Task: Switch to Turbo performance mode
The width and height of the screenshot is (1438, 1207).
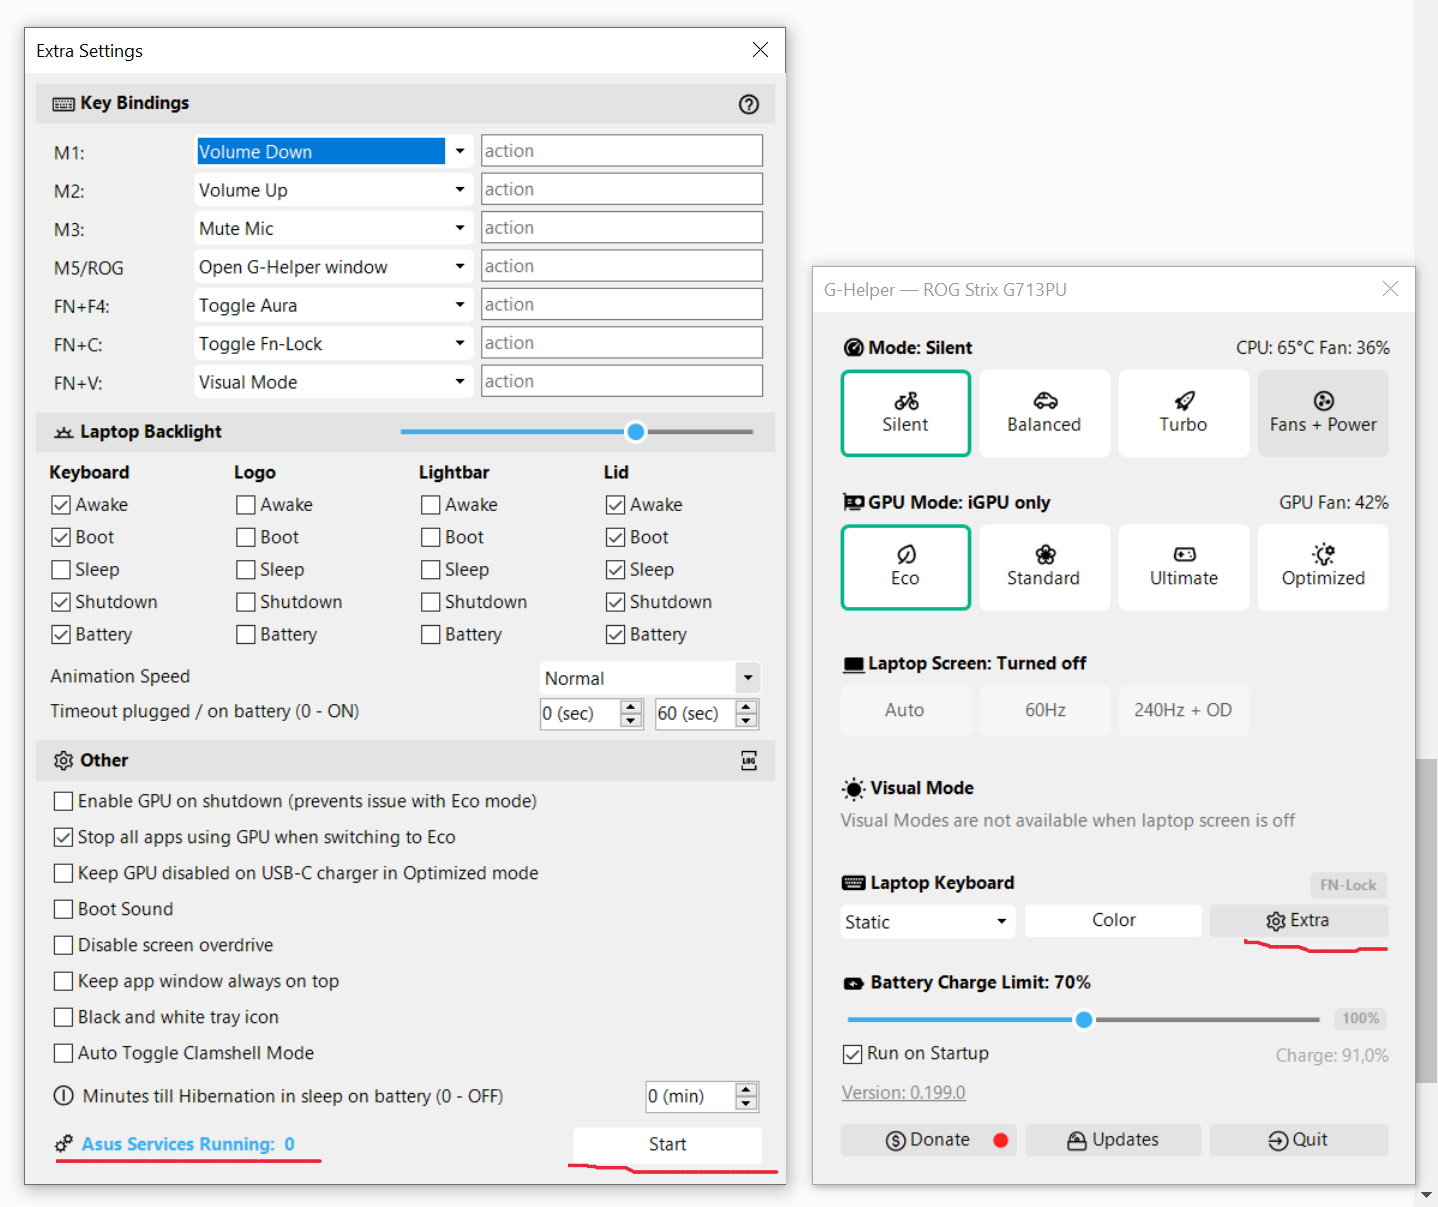Action: point(1184,413)
